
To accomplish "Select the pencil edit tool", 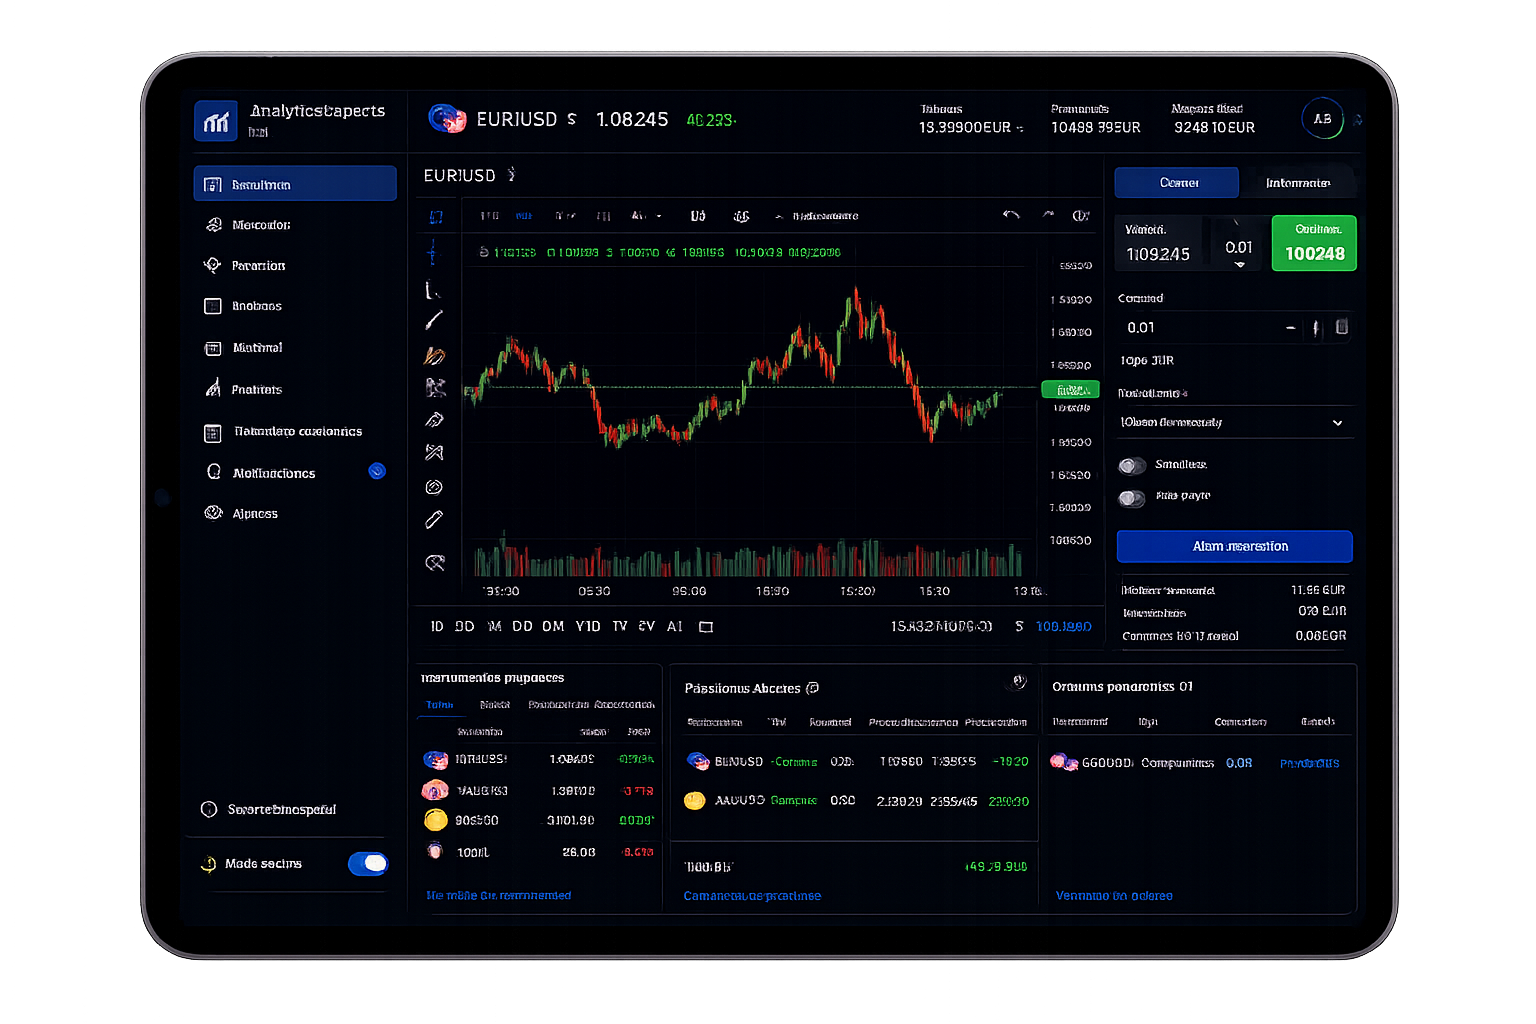I will (434, 520).
